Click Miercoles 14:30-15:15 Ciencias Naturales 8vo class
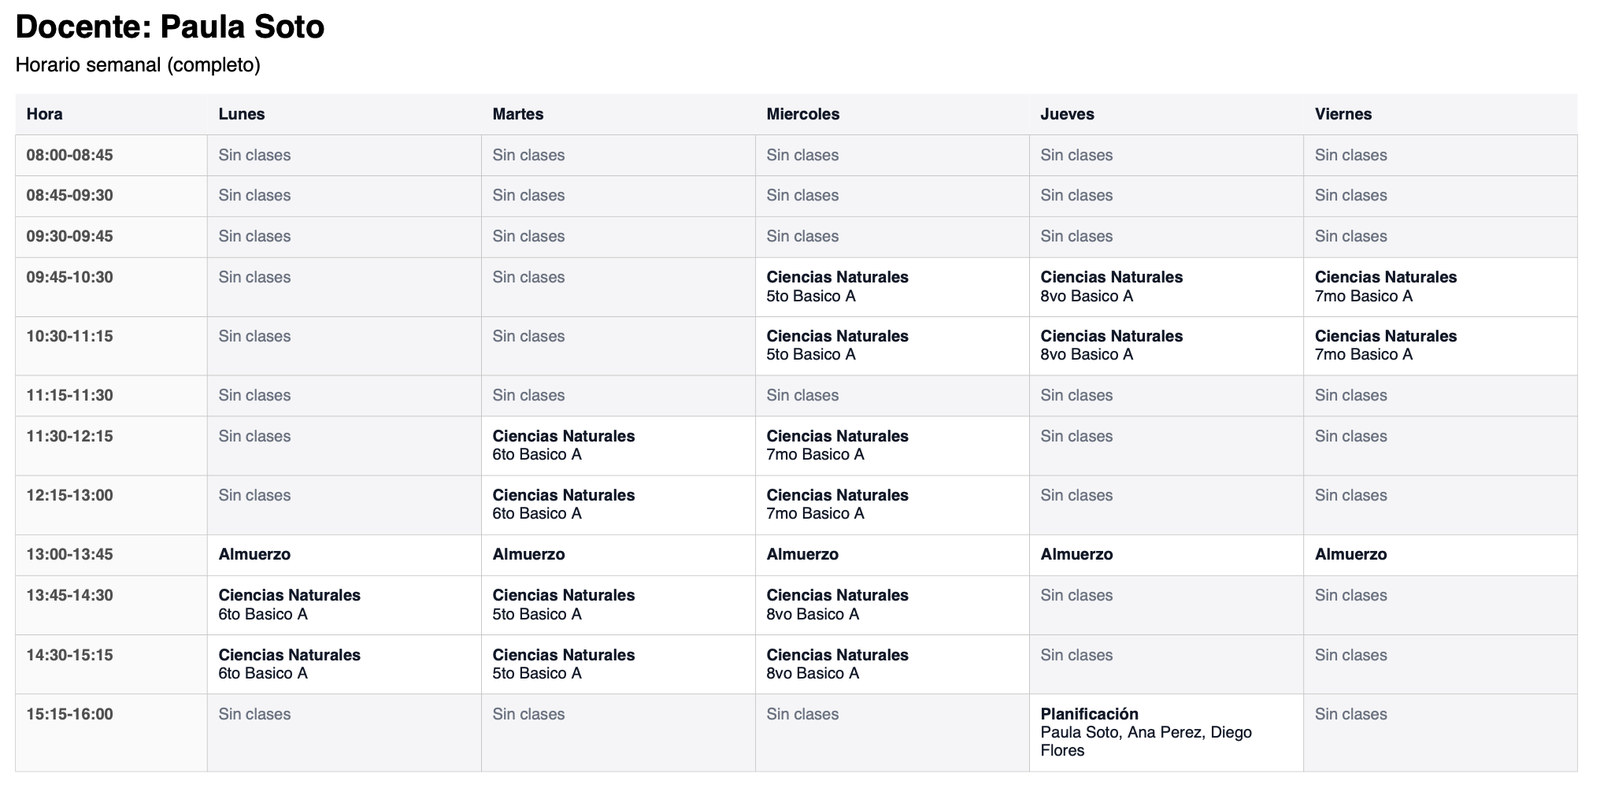Viewport: 1600px width, 798px height. (837, 664)
